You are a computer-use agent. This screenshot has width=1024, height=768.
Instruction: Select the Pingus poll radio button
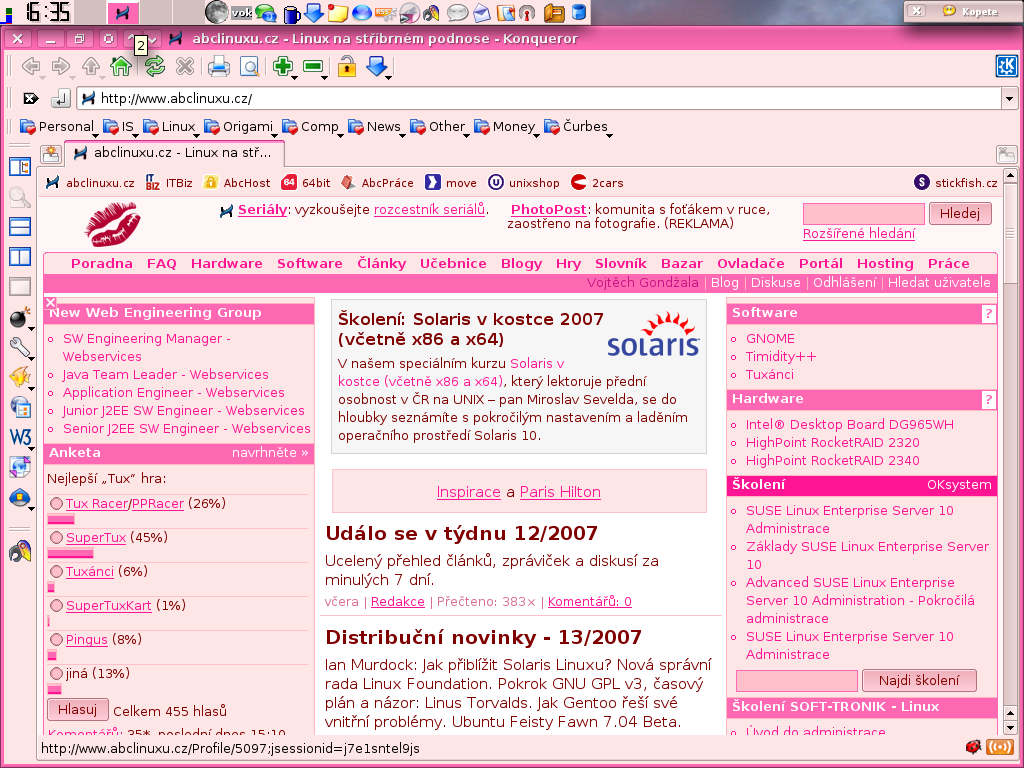pos(56,639)
